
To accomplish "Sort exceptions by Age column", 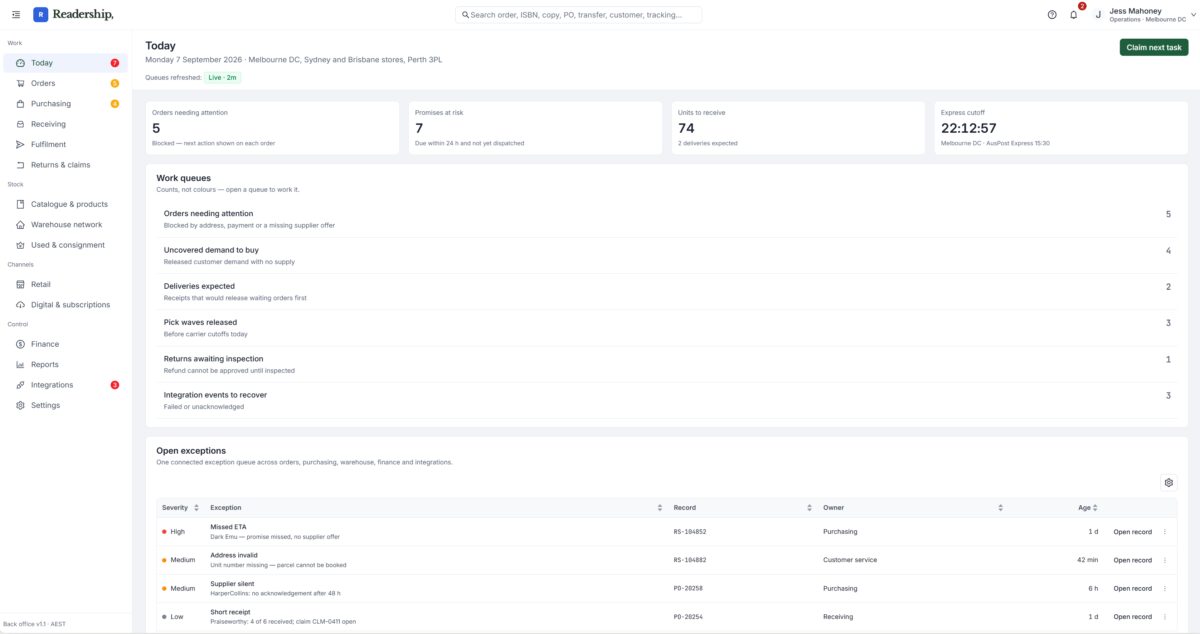I will point(1088,508).
